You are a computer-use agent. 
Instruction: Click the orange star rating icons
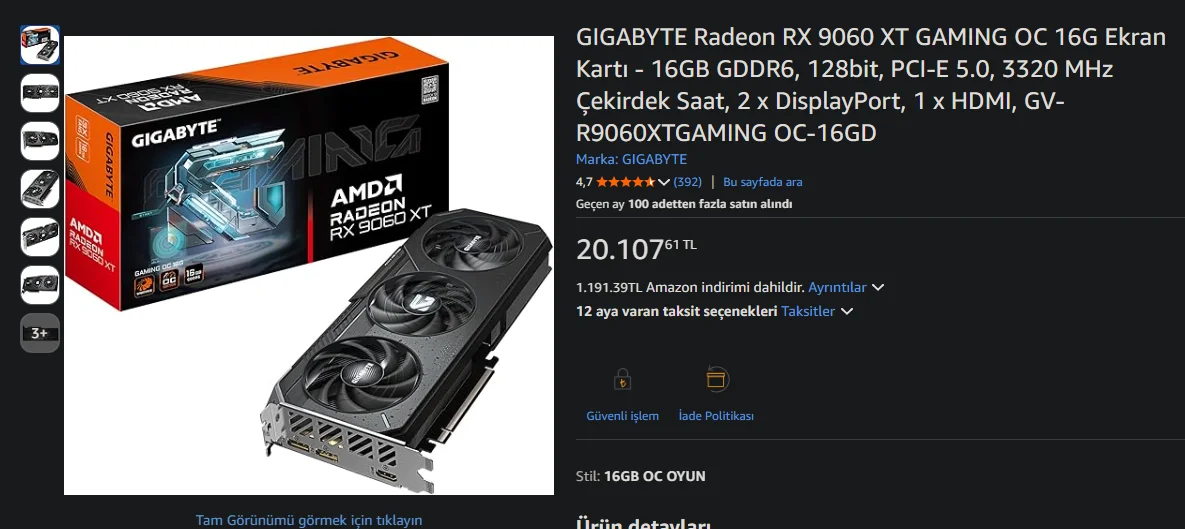pos(625,182)
